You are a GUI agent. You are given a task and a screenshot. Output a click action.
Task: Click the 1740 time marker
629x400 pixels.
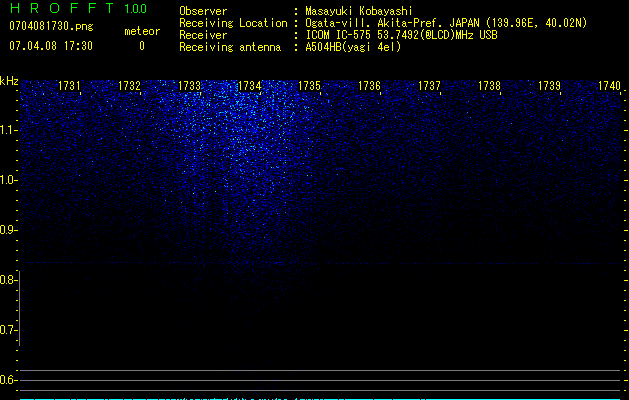[609, 86]
